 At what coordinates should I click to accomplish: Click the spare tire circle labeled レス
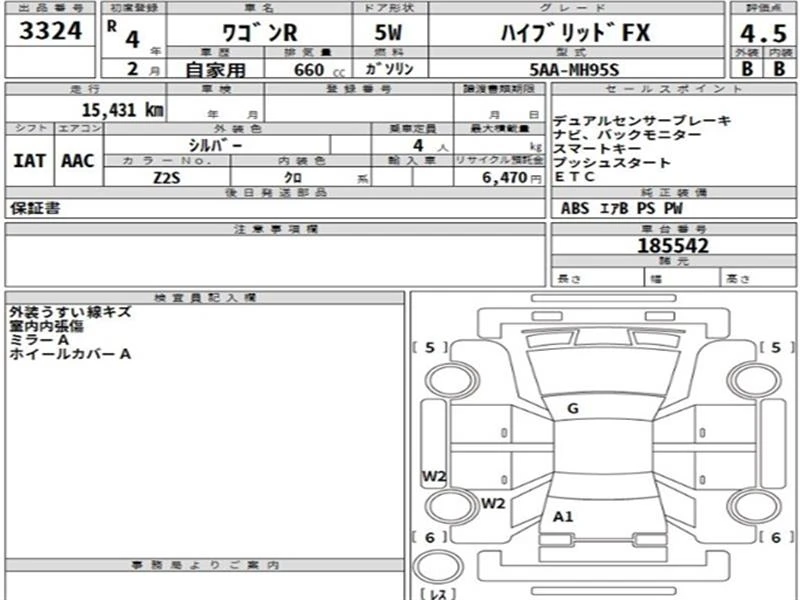pyautogui.click(x=438, y=566)
